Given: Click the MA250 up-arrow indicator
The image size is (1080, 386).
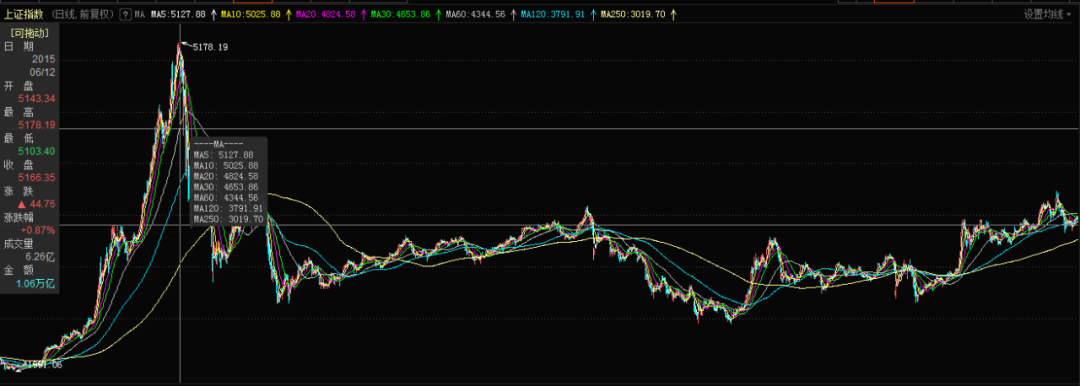Looking at the screenshot, I should (x=673, y=14).
